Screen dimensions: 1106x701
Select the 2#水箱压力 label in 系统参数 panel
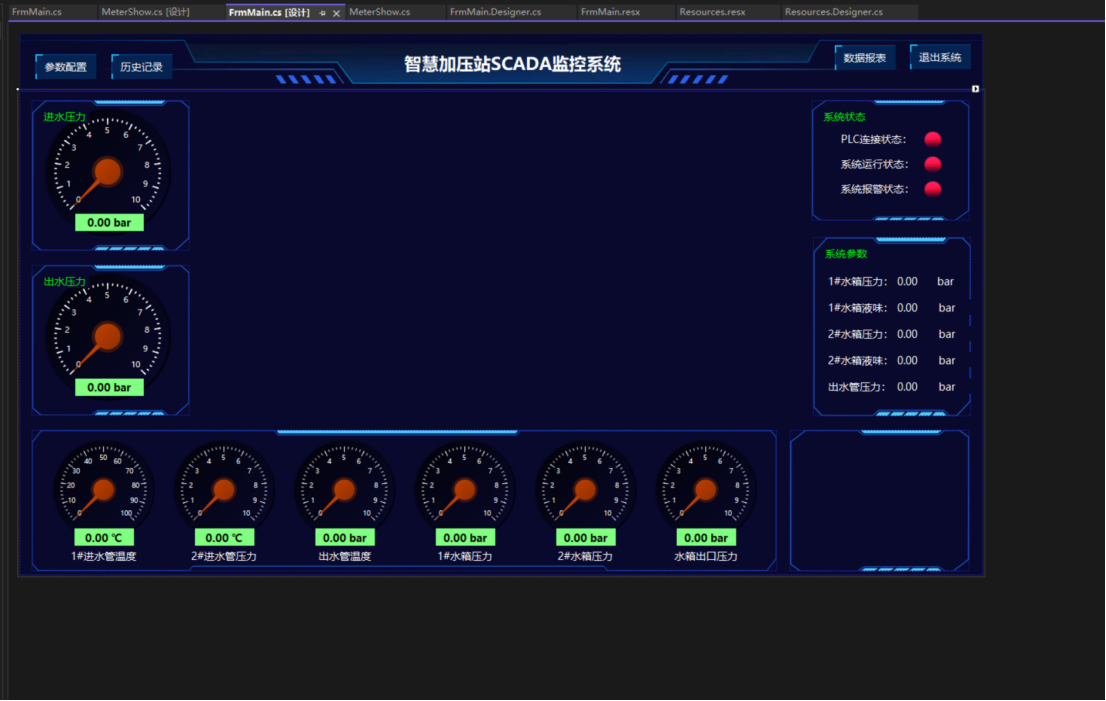[x=858, y=334]
